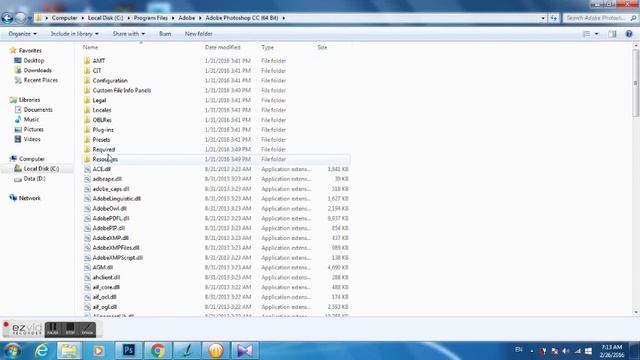Image resolution: width=640 pixels, height=360 pixels.
Task: Select the Required folder
Action: [x=104, y=149]
